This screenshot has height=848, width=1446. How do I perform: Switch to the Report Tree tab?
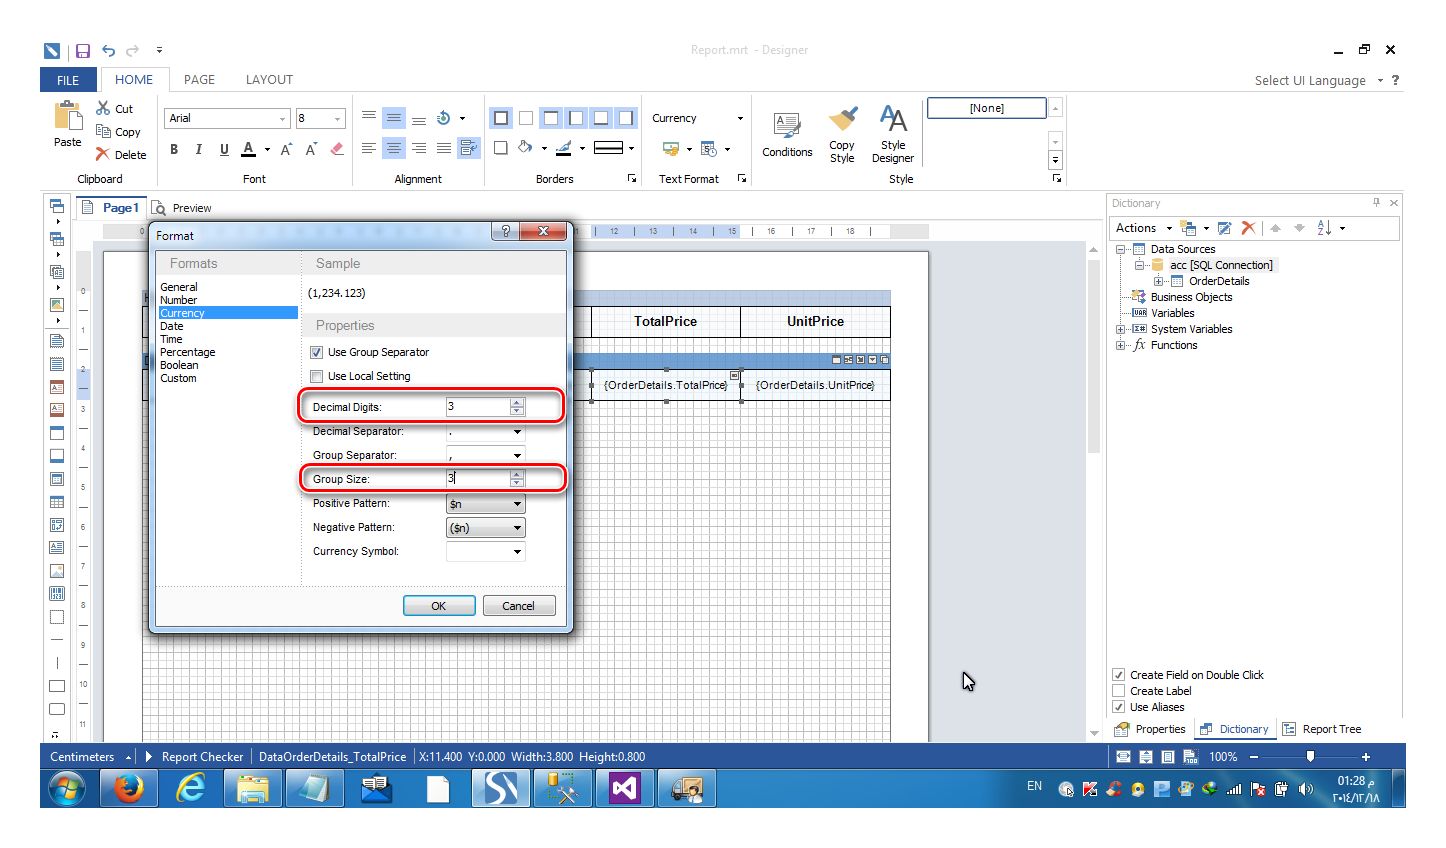(1322, 729)
